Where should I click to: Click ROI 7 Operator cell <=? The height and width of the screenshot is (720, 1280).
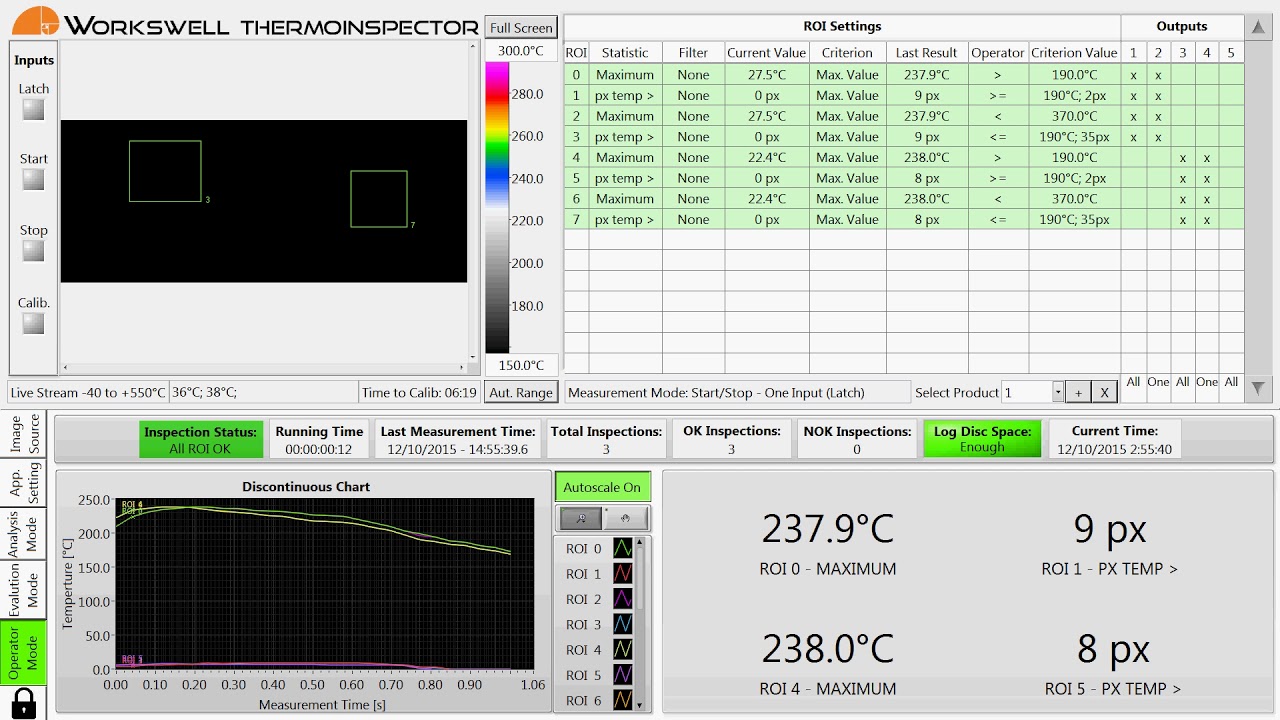(x=998, y=220)
